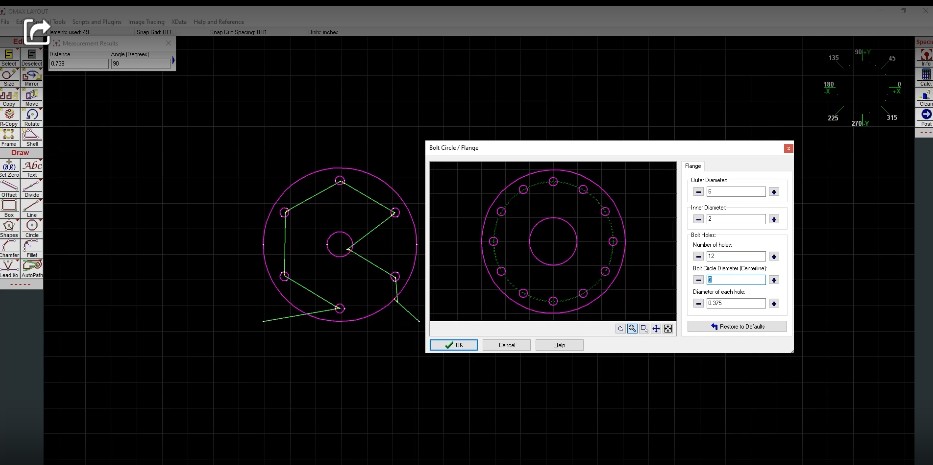The width and height of the screenshot is (933, 465).
Task: Click the Angle field in Measurement Results
Action: (140, 63)
